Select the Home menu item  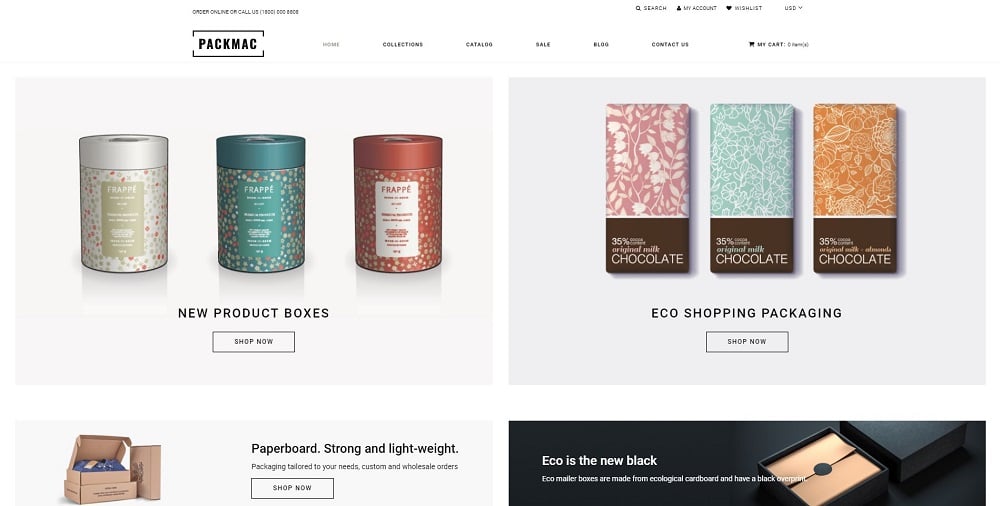tap(331, 45)
